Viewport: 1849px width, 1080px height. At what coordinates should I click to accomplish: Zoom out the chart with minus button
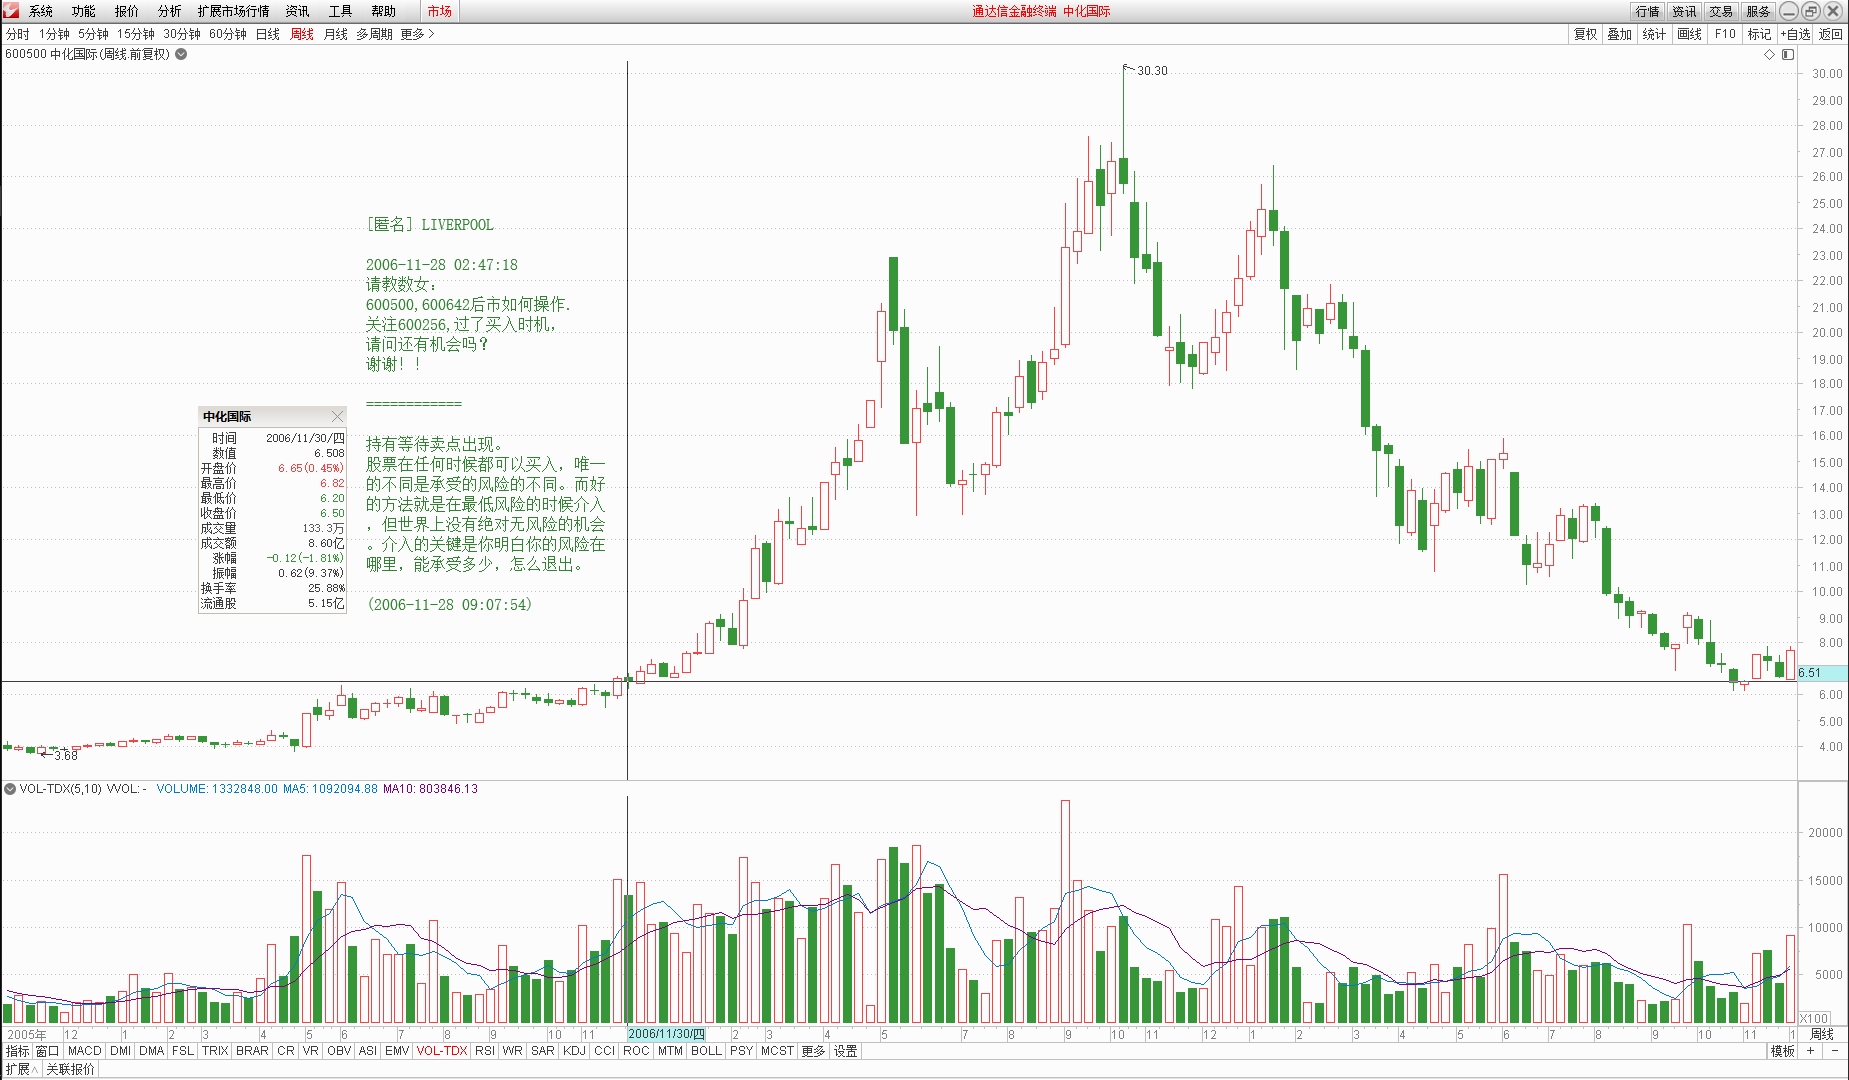click(x=1835, y=1051)
